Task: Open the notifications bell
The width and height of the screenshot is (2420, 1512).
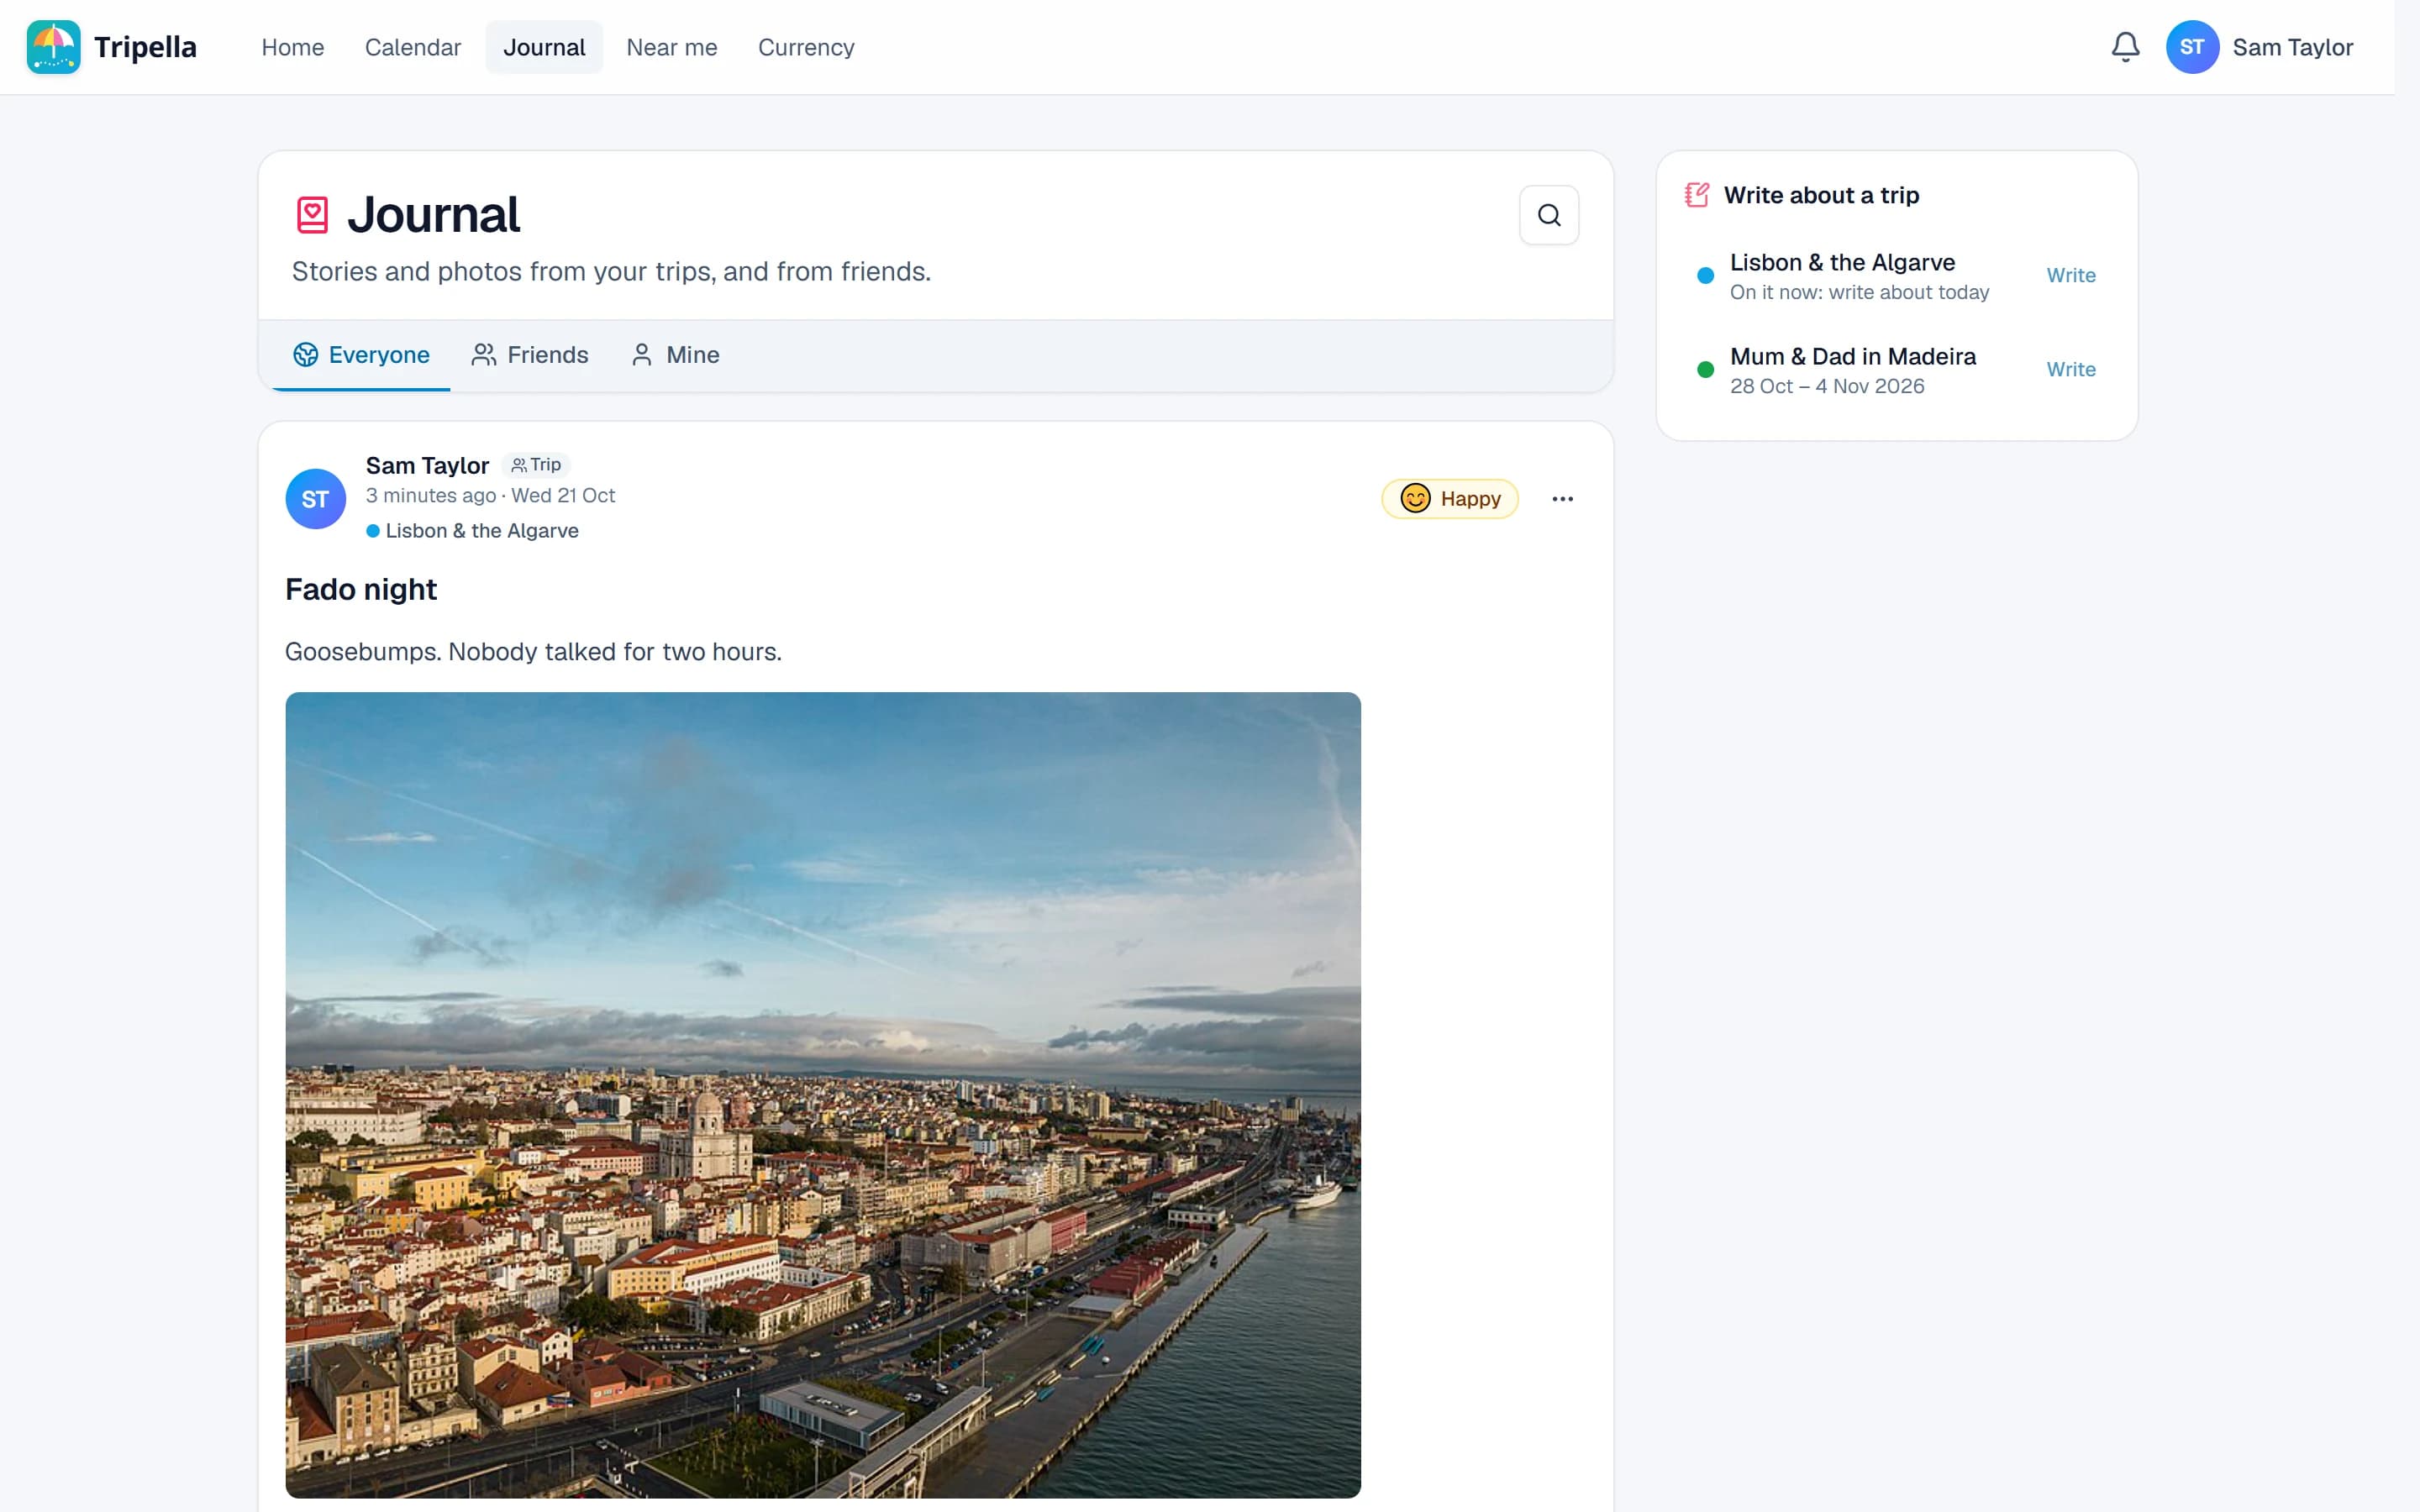Action: [2125, 47]
